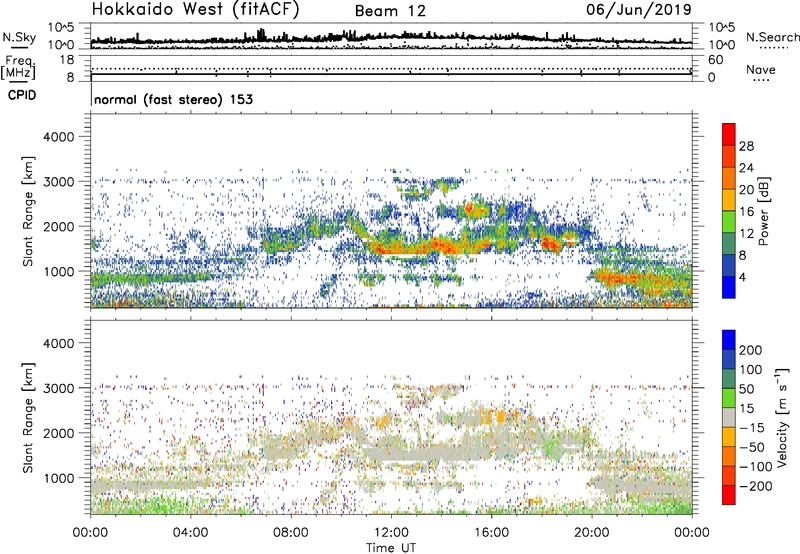800x554 pixels.
Task: Click the "20:00" time tick label
Action: [591, 533]
